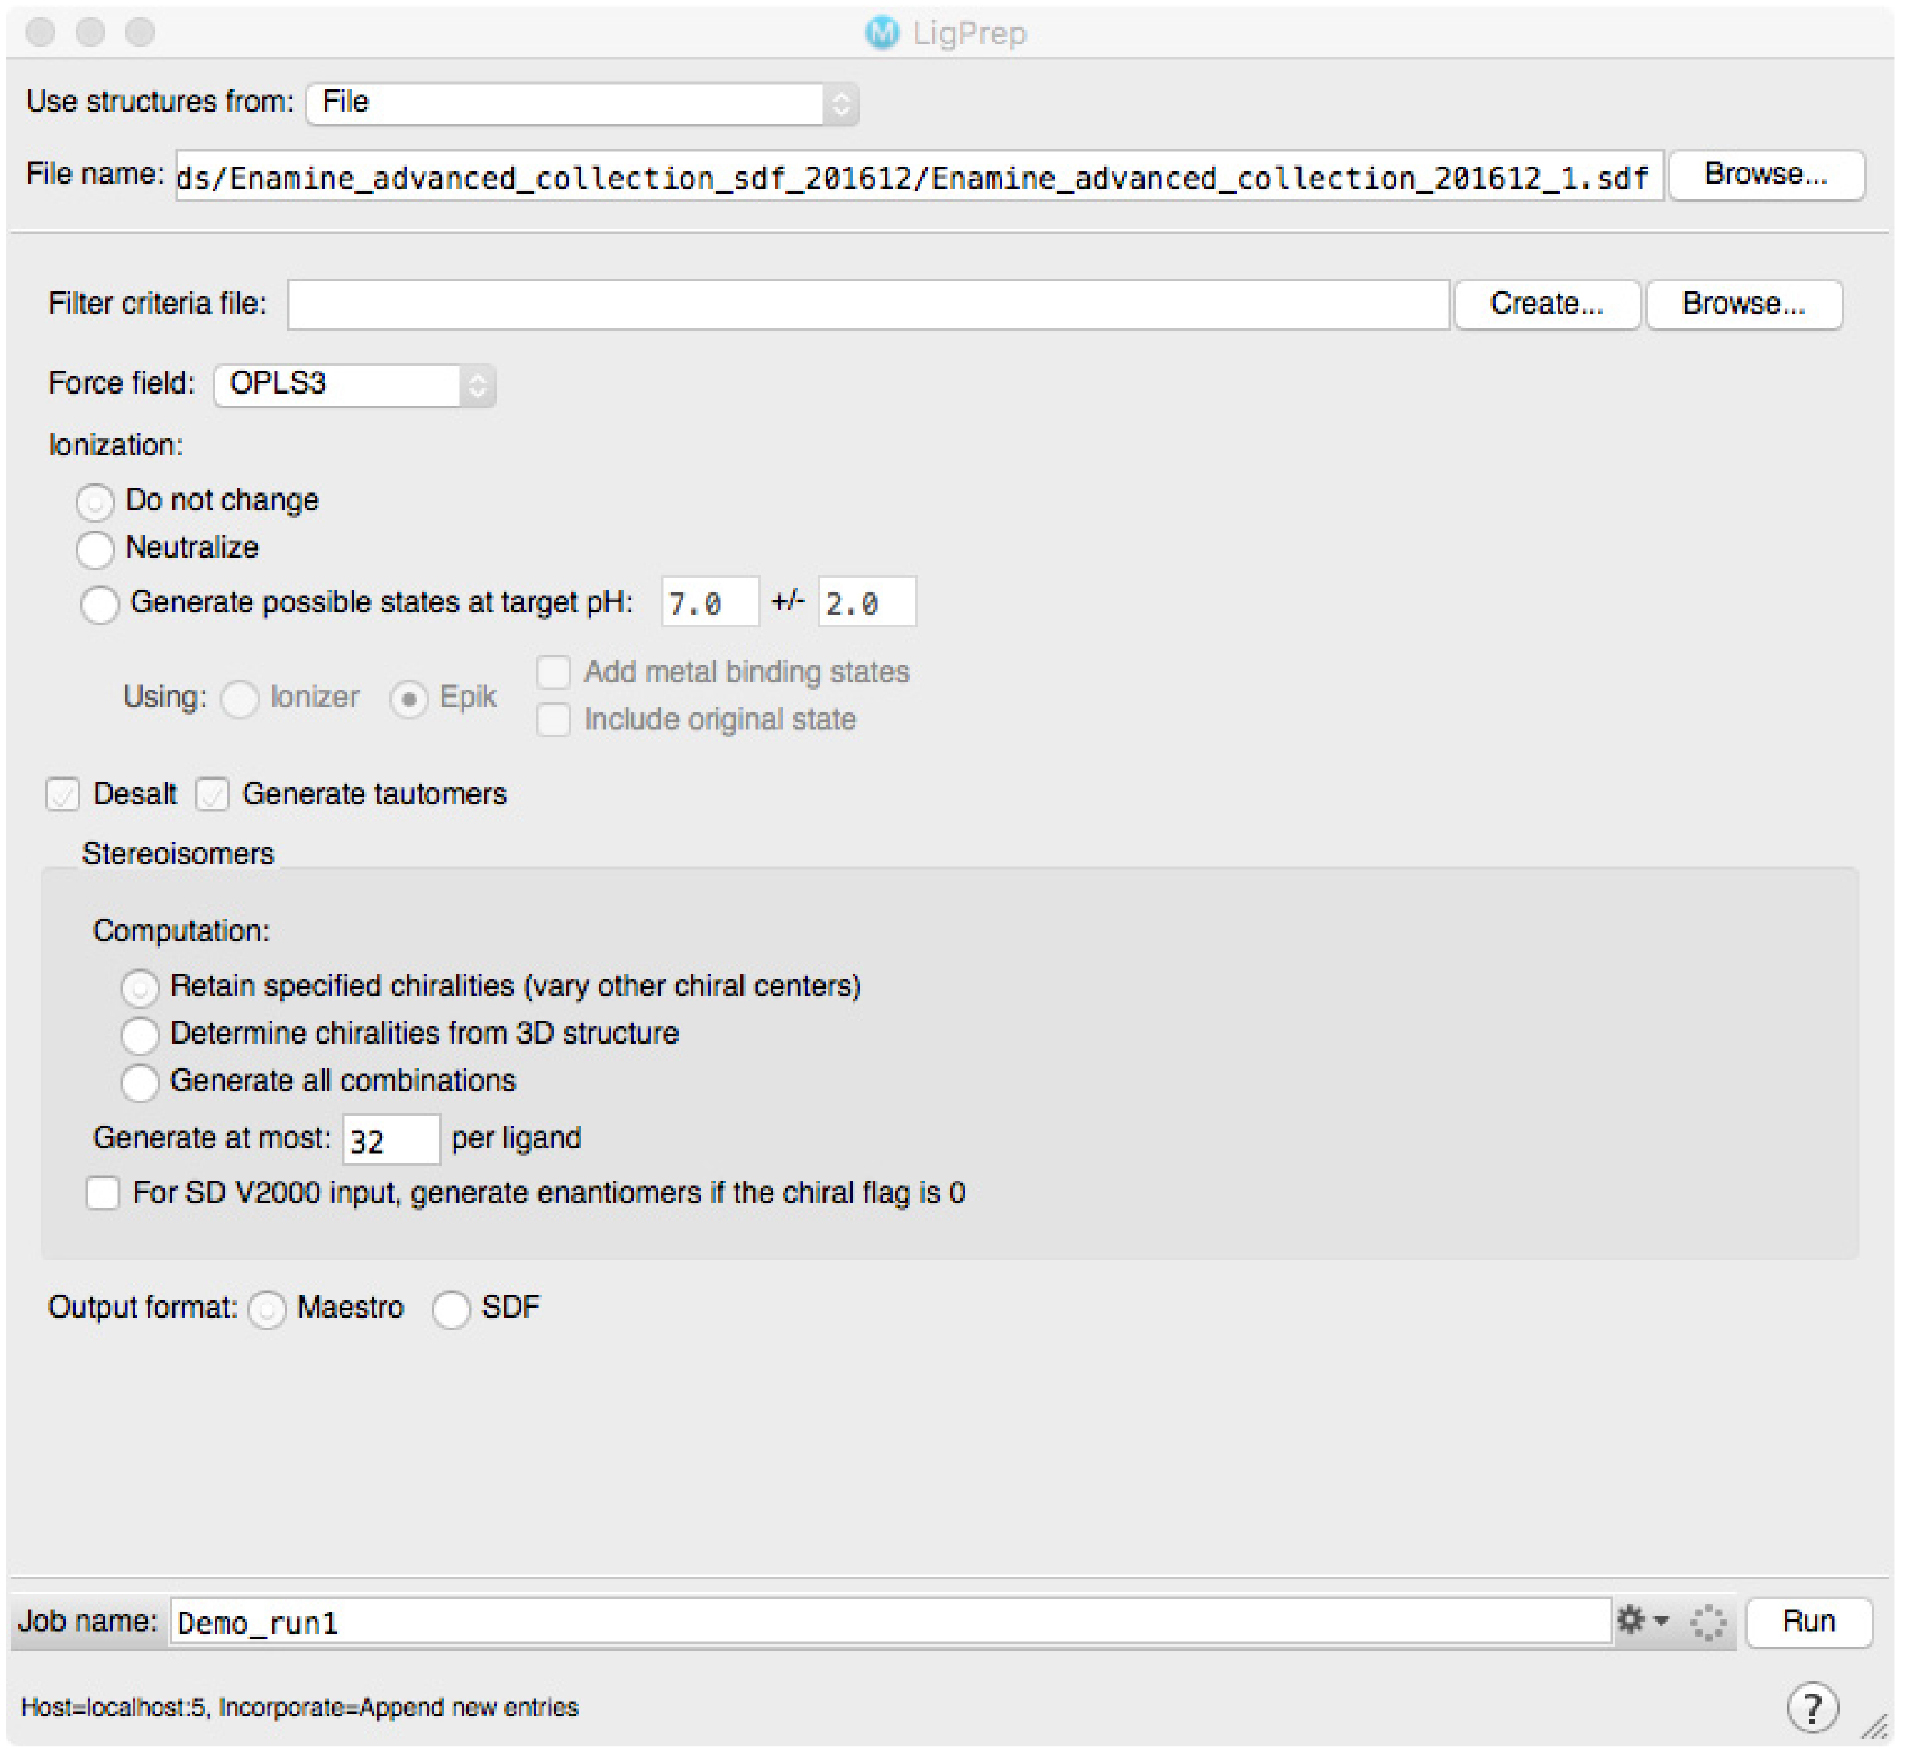The height and width of the screenshot is (1749, 1906).
Task: Select Generate possible states at target pH
Action: pos(99,603)
